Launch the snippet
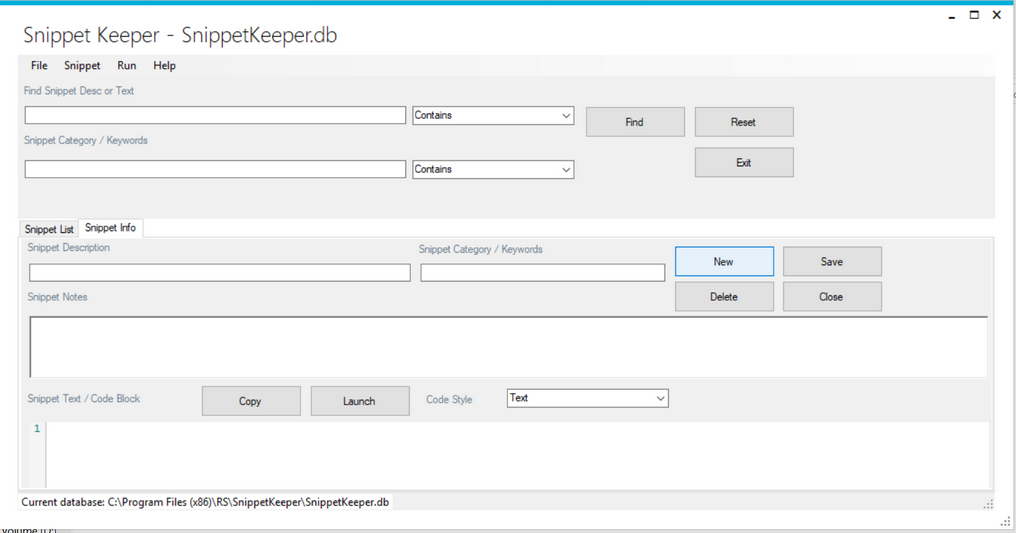Screen dimensions: 1016x533 [x=360, y=401]
